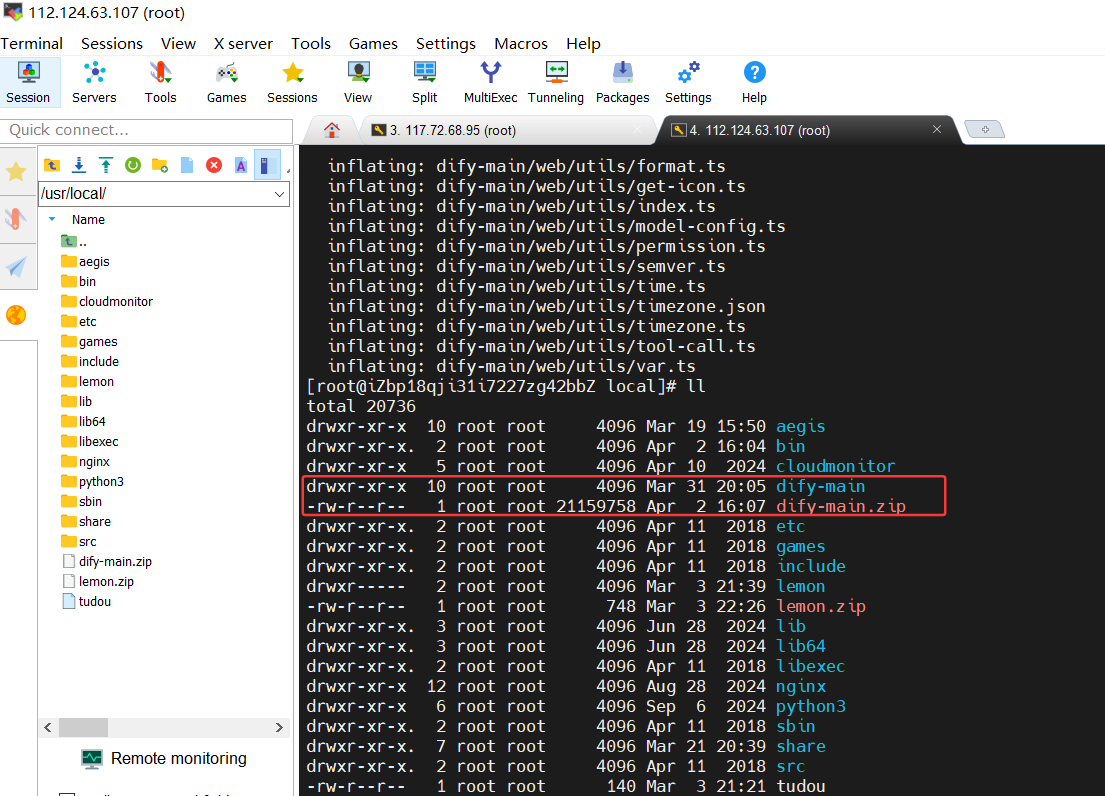Open the Sessions star sidebar tab
Screen dimensions: 1105x796
[x=16, y=171]
